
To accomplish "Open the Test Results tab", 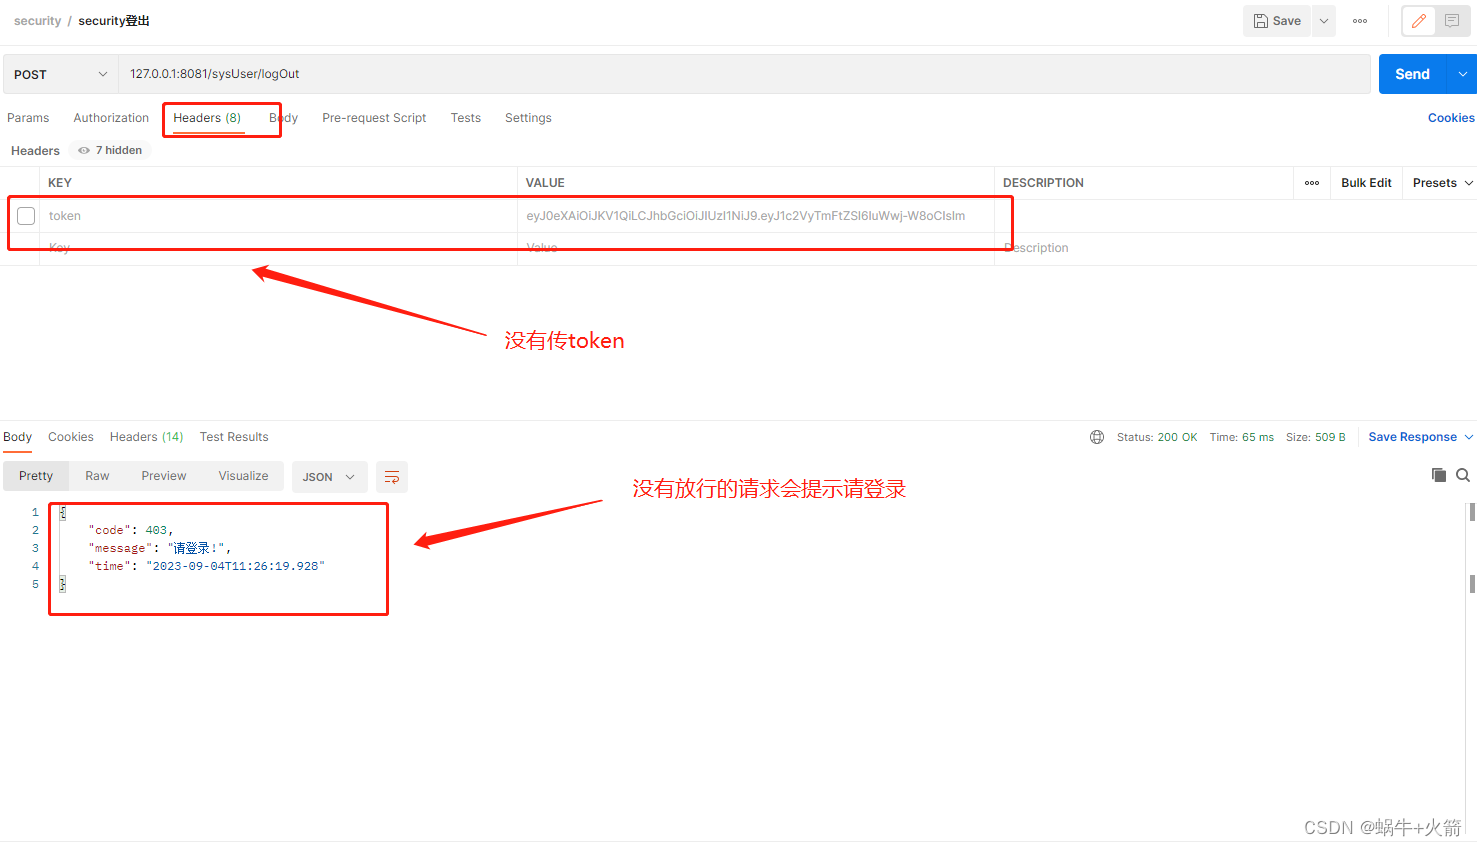I will (234, 437).
